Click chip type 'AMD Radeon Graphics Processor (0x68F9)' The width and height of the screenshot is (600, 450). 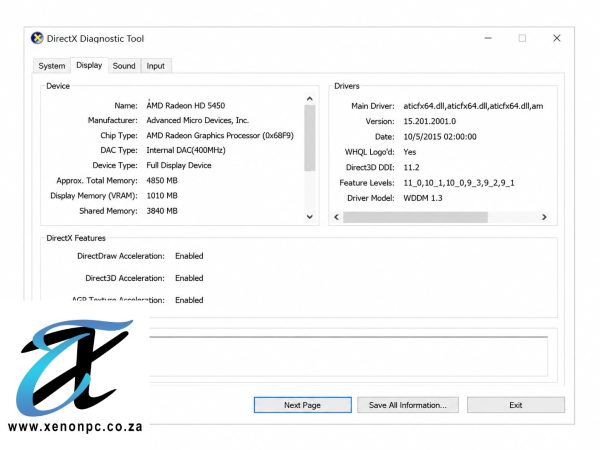coord(220,135)
